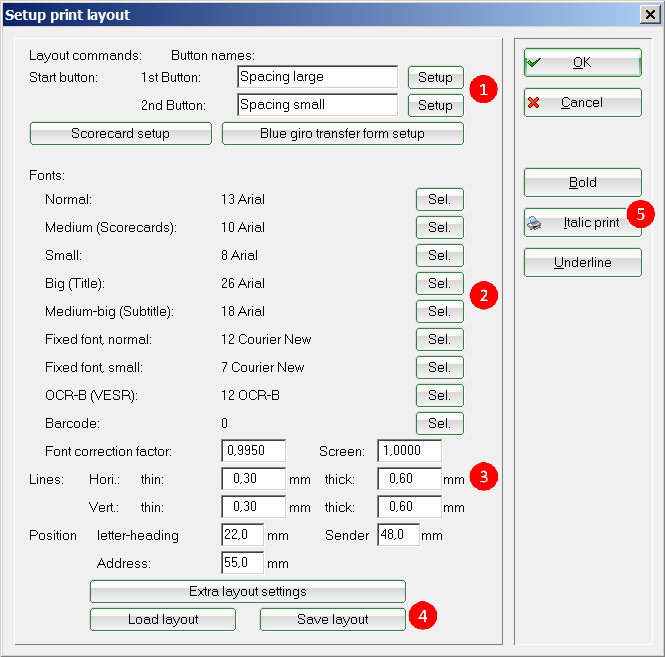665x657 pixels.
Task: Click the Bold button
Action: point(582,182)
